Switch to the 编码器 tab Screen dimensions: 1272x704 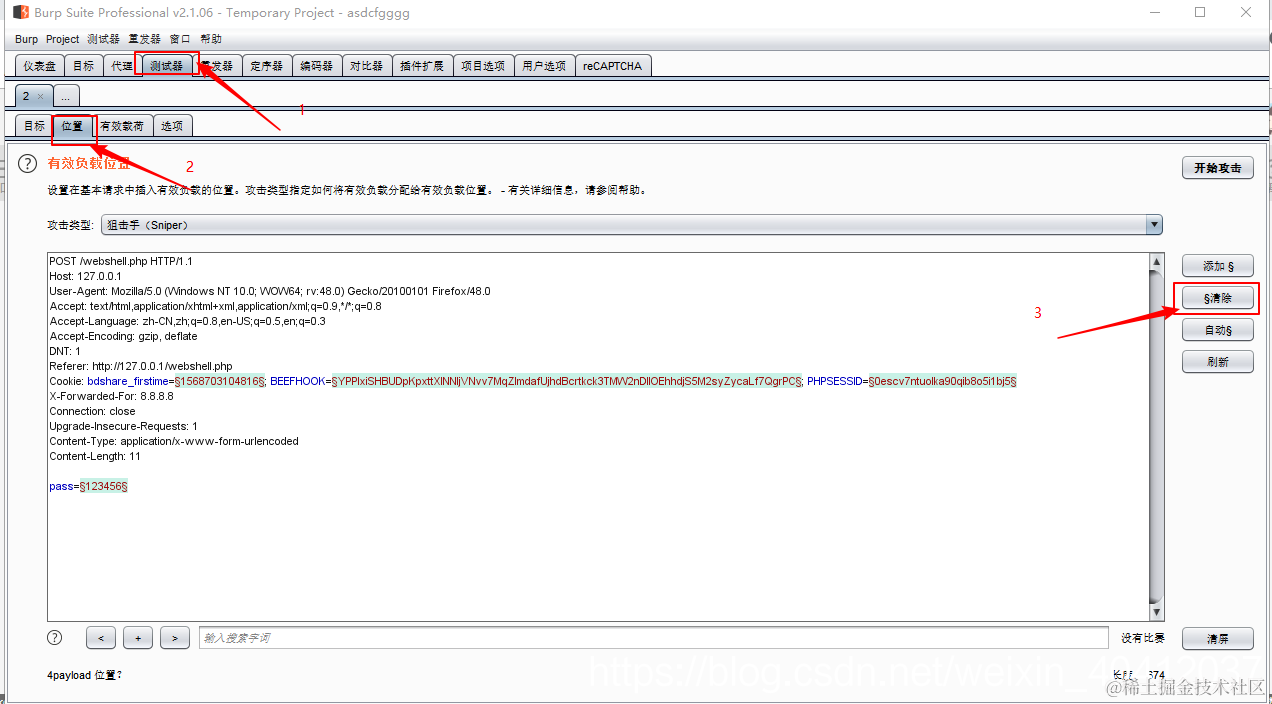[x=317, y=66]
